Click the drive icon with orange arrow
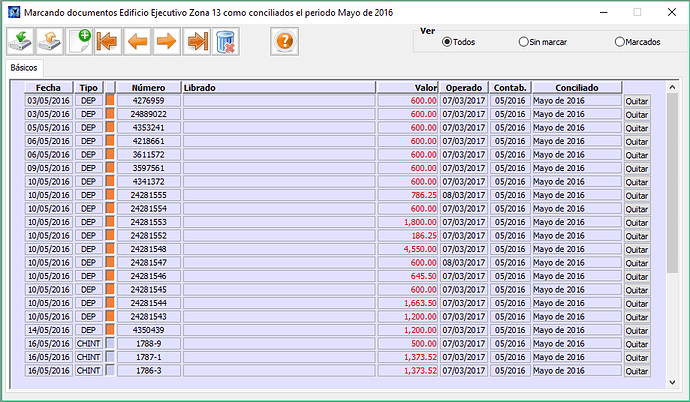This screenshot has height=402, width=690. (50, 41)
